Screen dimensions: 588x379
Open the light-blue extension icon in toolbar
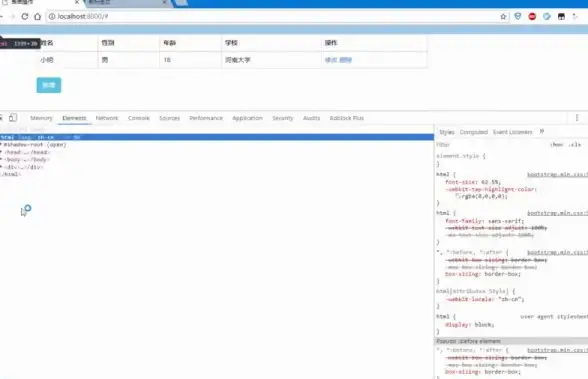tap(547, 16)
